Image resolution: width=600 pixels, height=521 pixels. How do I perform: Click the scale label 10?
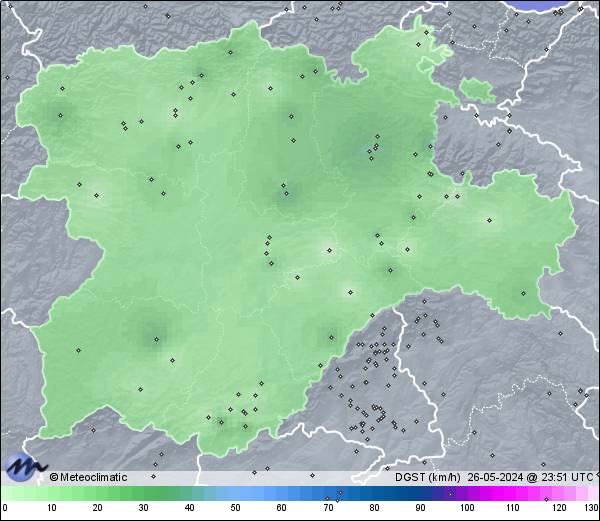click(52, 508)
